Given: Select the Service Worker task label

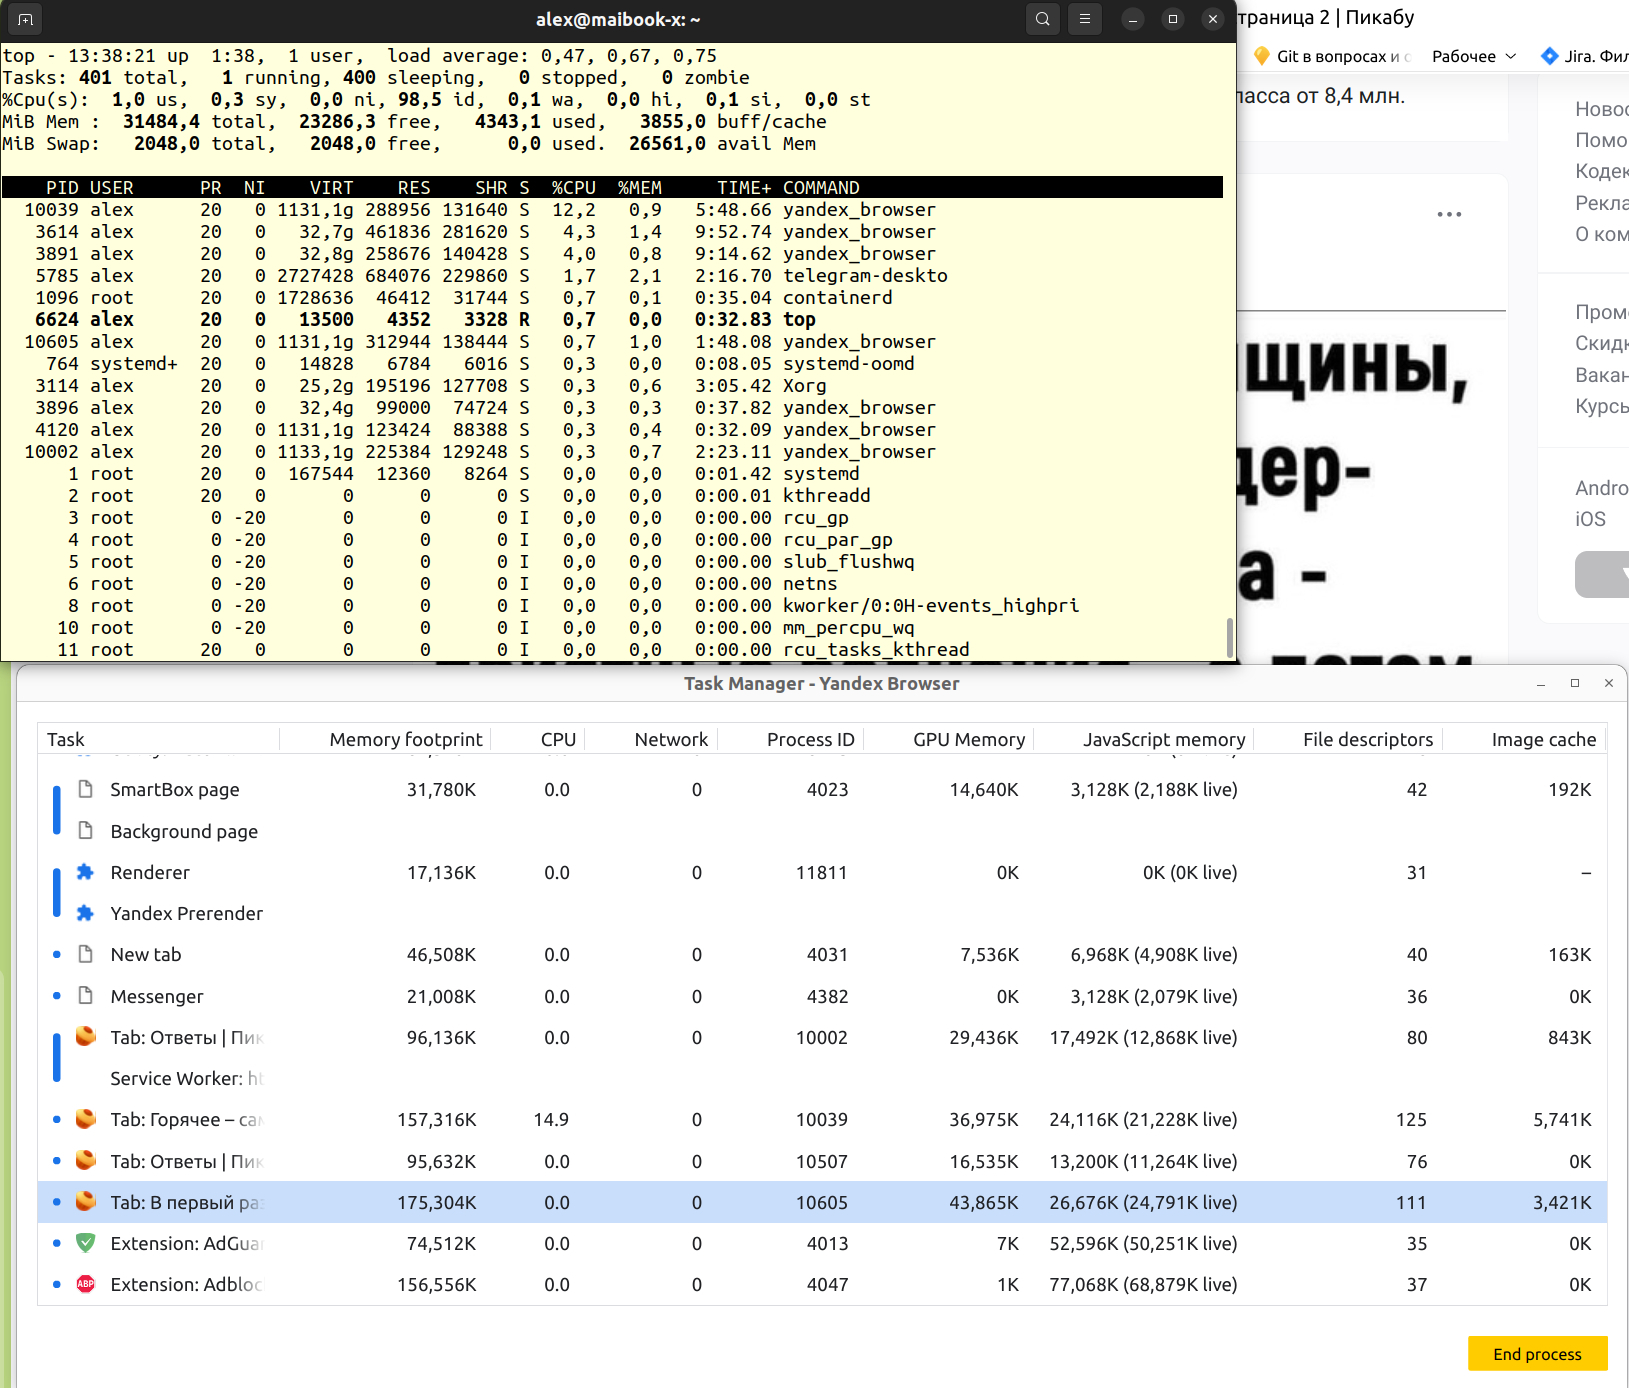Looking at the screenshot, I should pos(187,1078).
